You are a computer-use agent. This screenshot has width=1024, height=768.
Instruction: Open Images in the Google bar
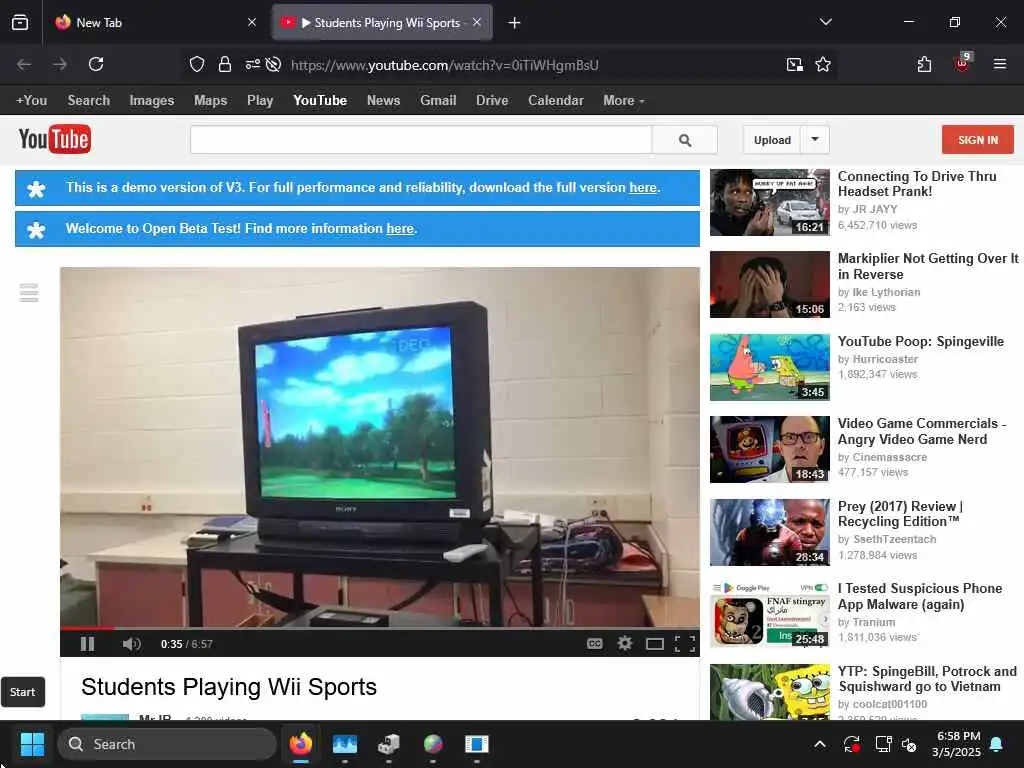click(152, 101)
